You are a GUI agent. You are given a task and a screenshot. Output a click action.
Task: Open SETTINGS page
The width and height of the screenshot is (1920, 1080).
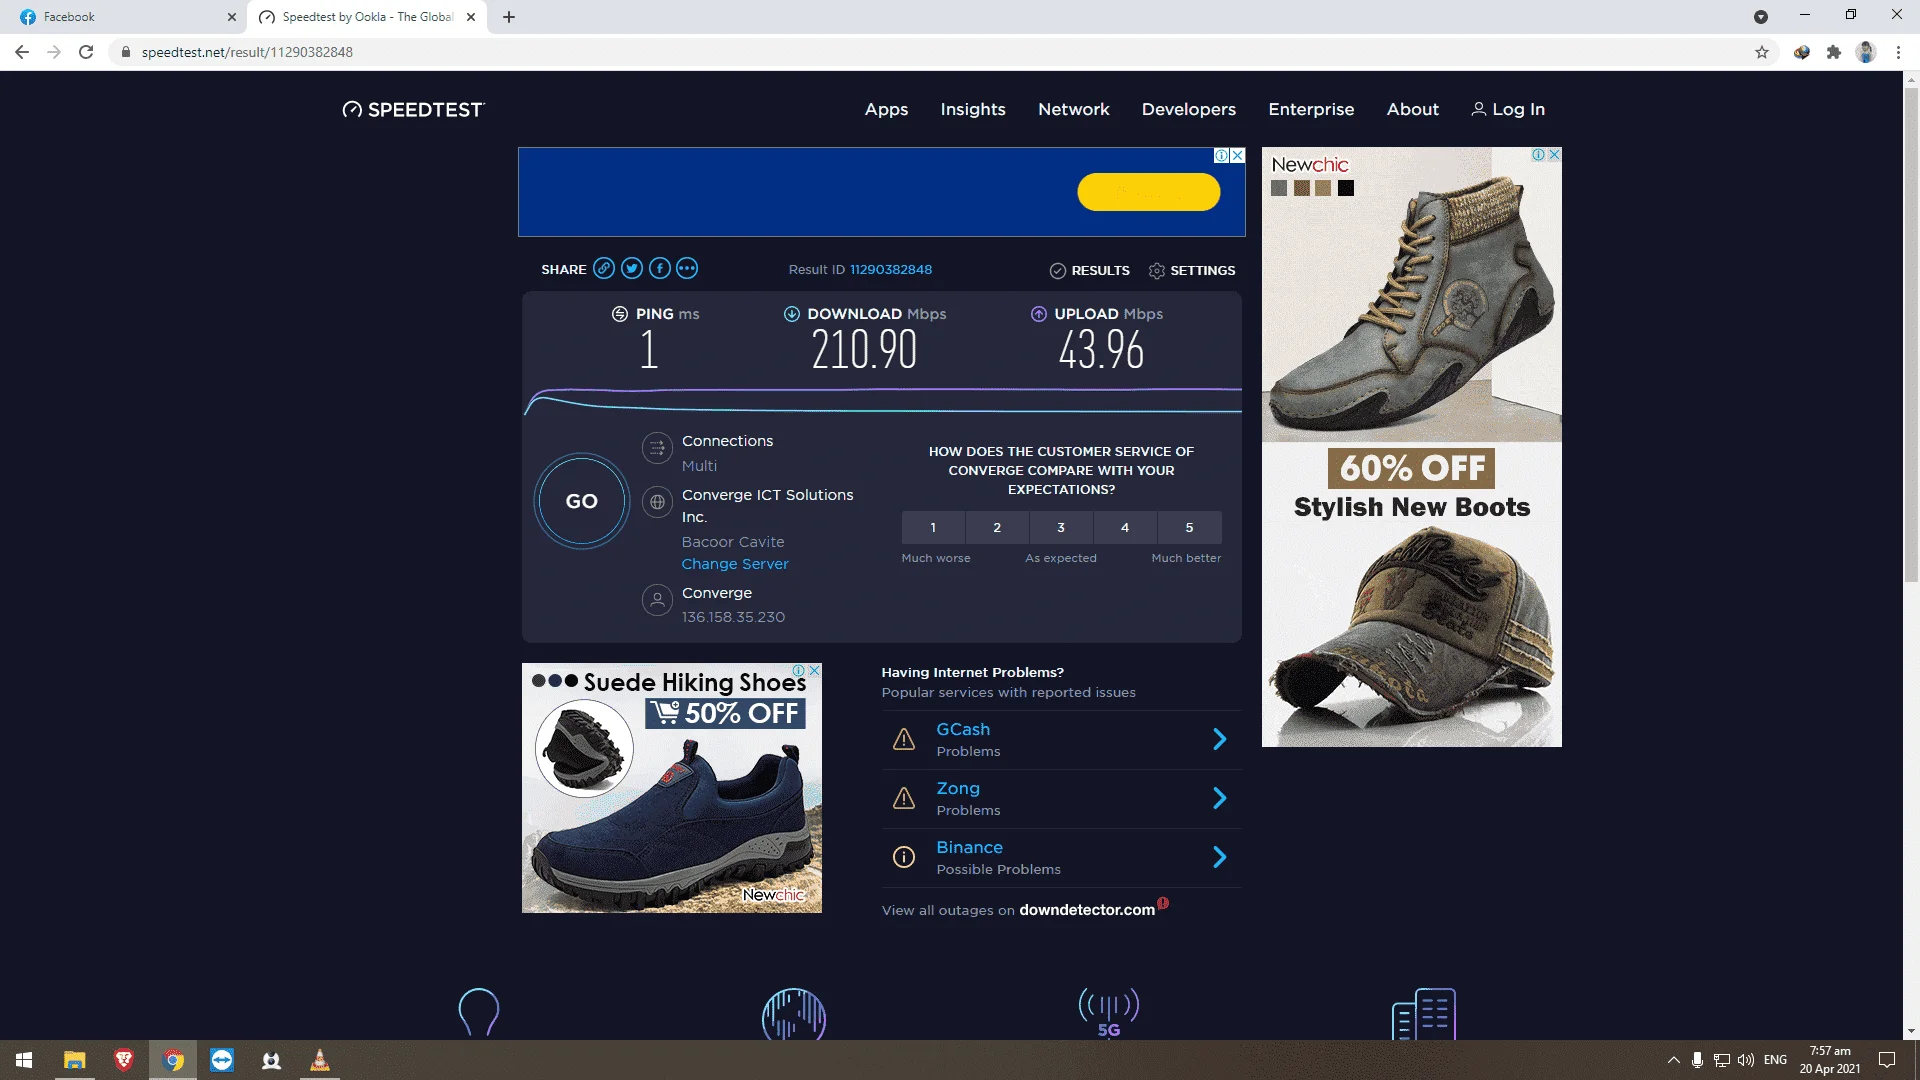click(1192, 270)
